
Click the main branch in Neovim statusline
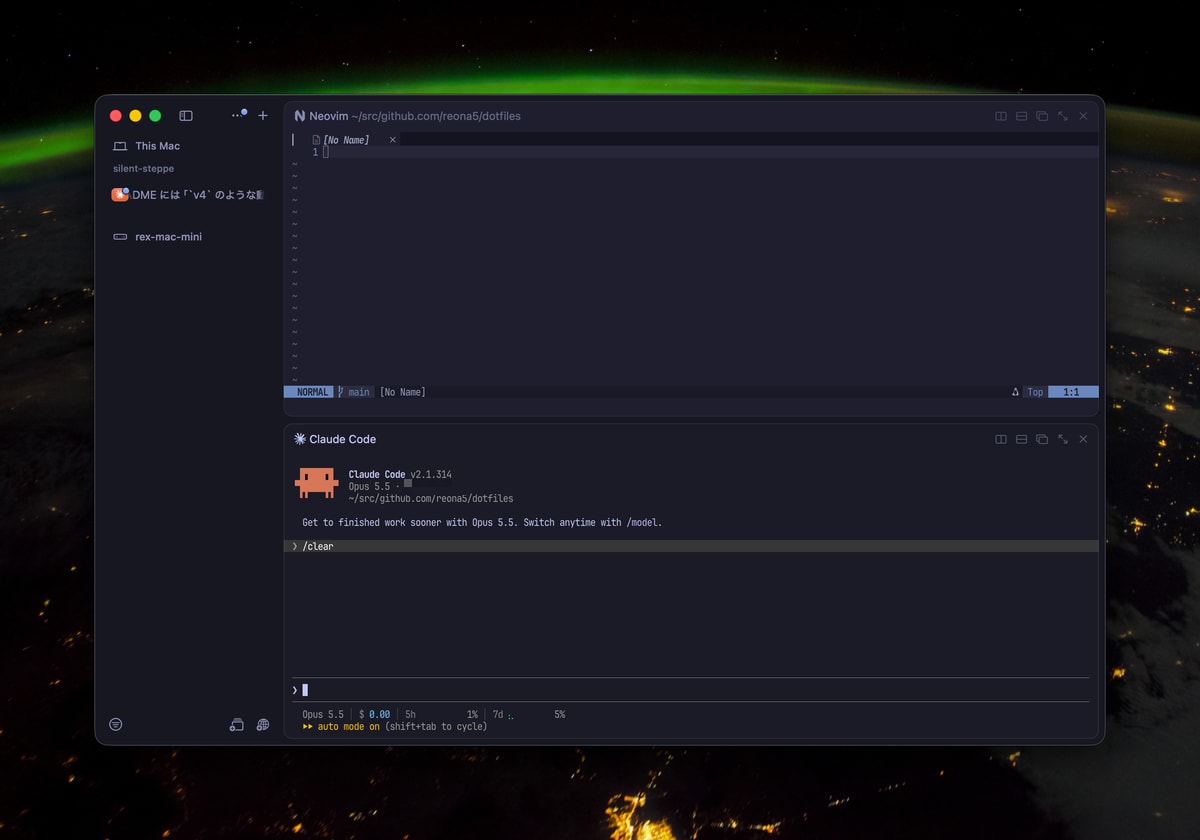(354, 392)
